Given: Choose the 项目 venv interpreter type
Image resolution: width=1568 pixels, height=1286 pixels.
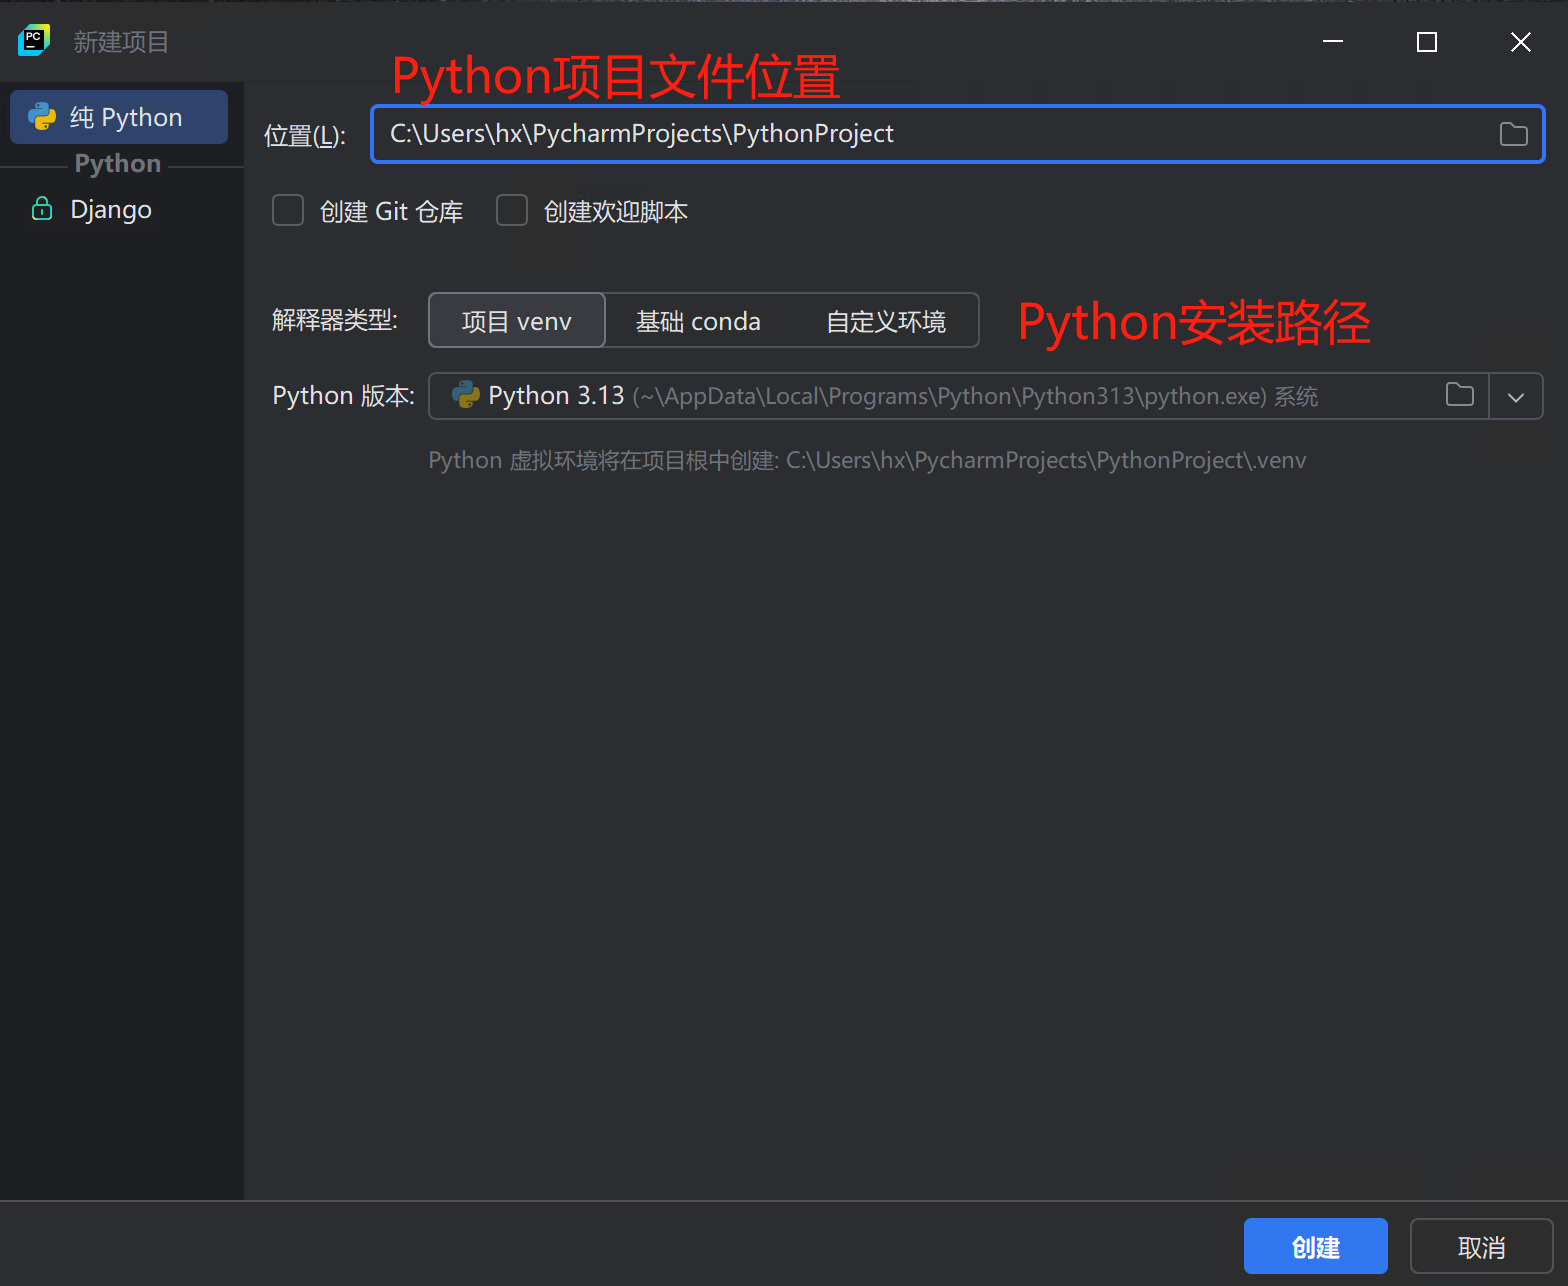Looking at the screenshot, I should (517, 321).
